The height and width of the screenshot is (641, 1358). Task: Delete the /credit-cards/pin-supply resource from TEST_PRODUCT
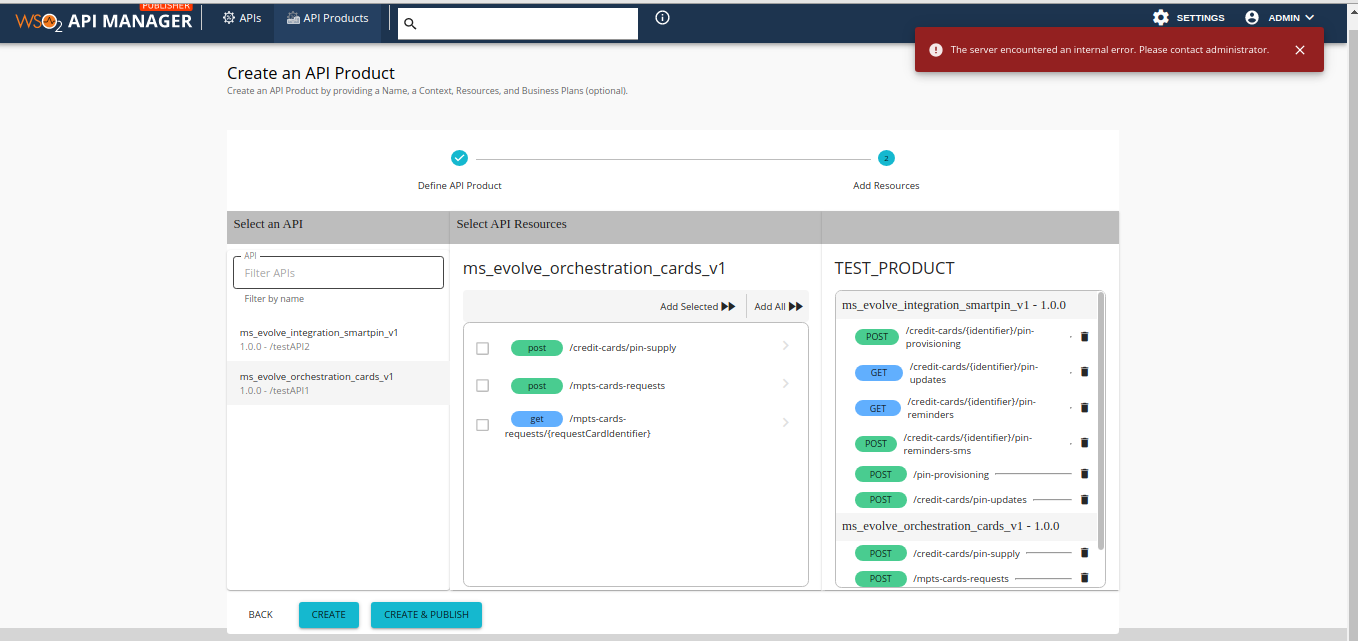(1084, 553)
